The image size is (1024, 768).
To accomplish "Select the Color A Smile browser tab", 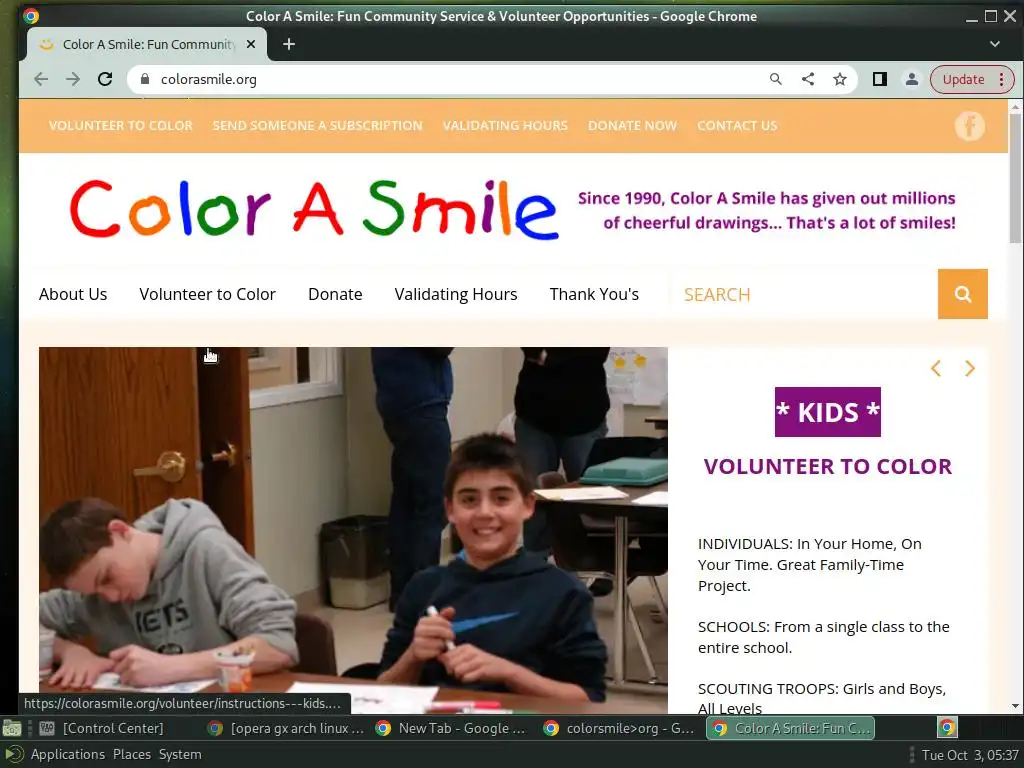I will pyautogui.click(x=148, y=44).
